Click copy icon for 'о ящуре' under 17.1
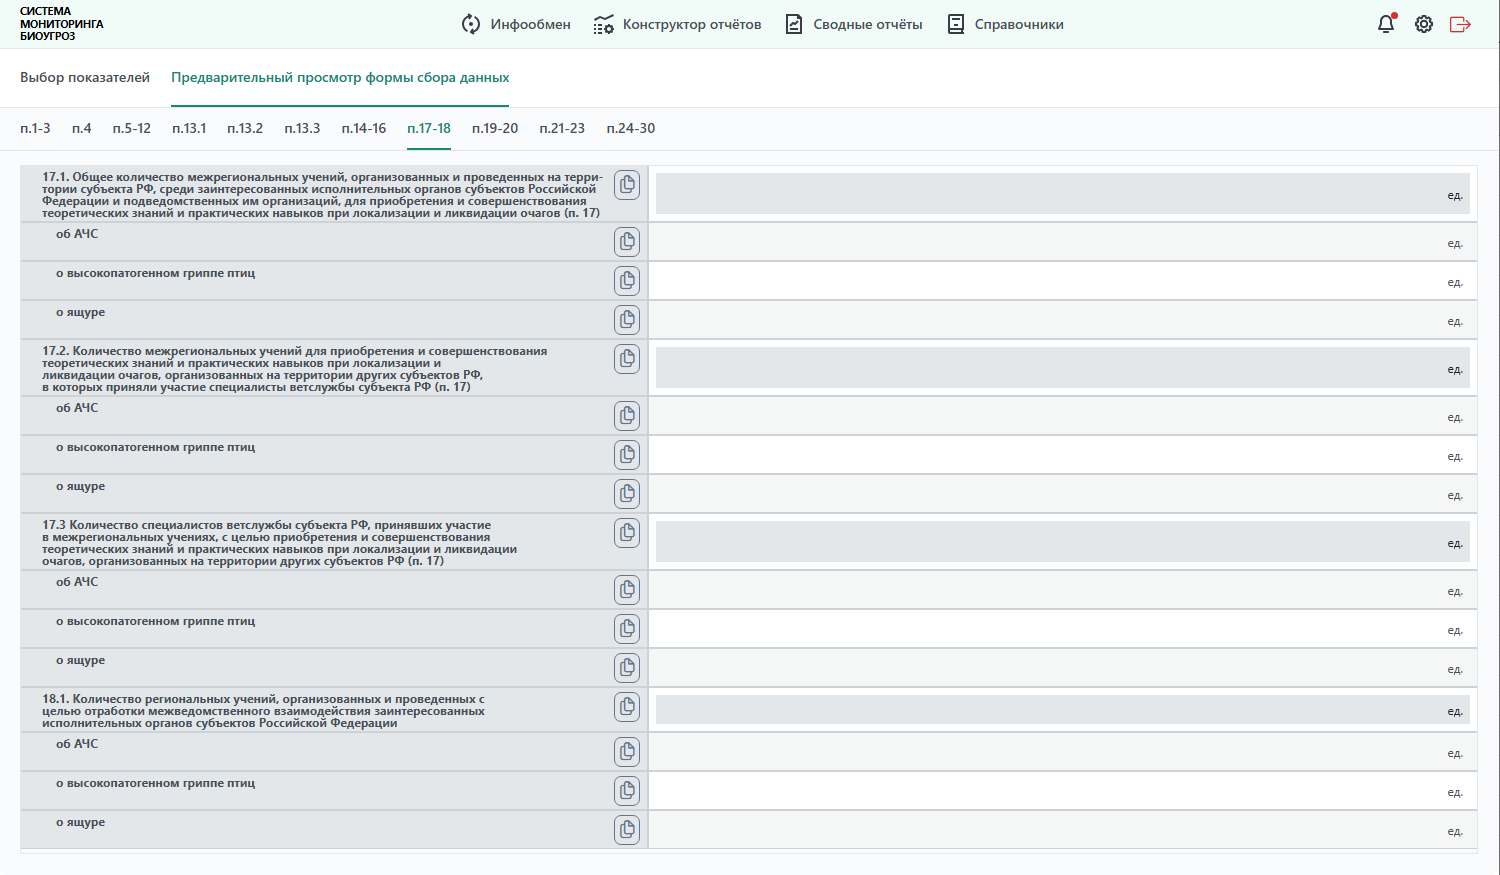 coord(627,320)
